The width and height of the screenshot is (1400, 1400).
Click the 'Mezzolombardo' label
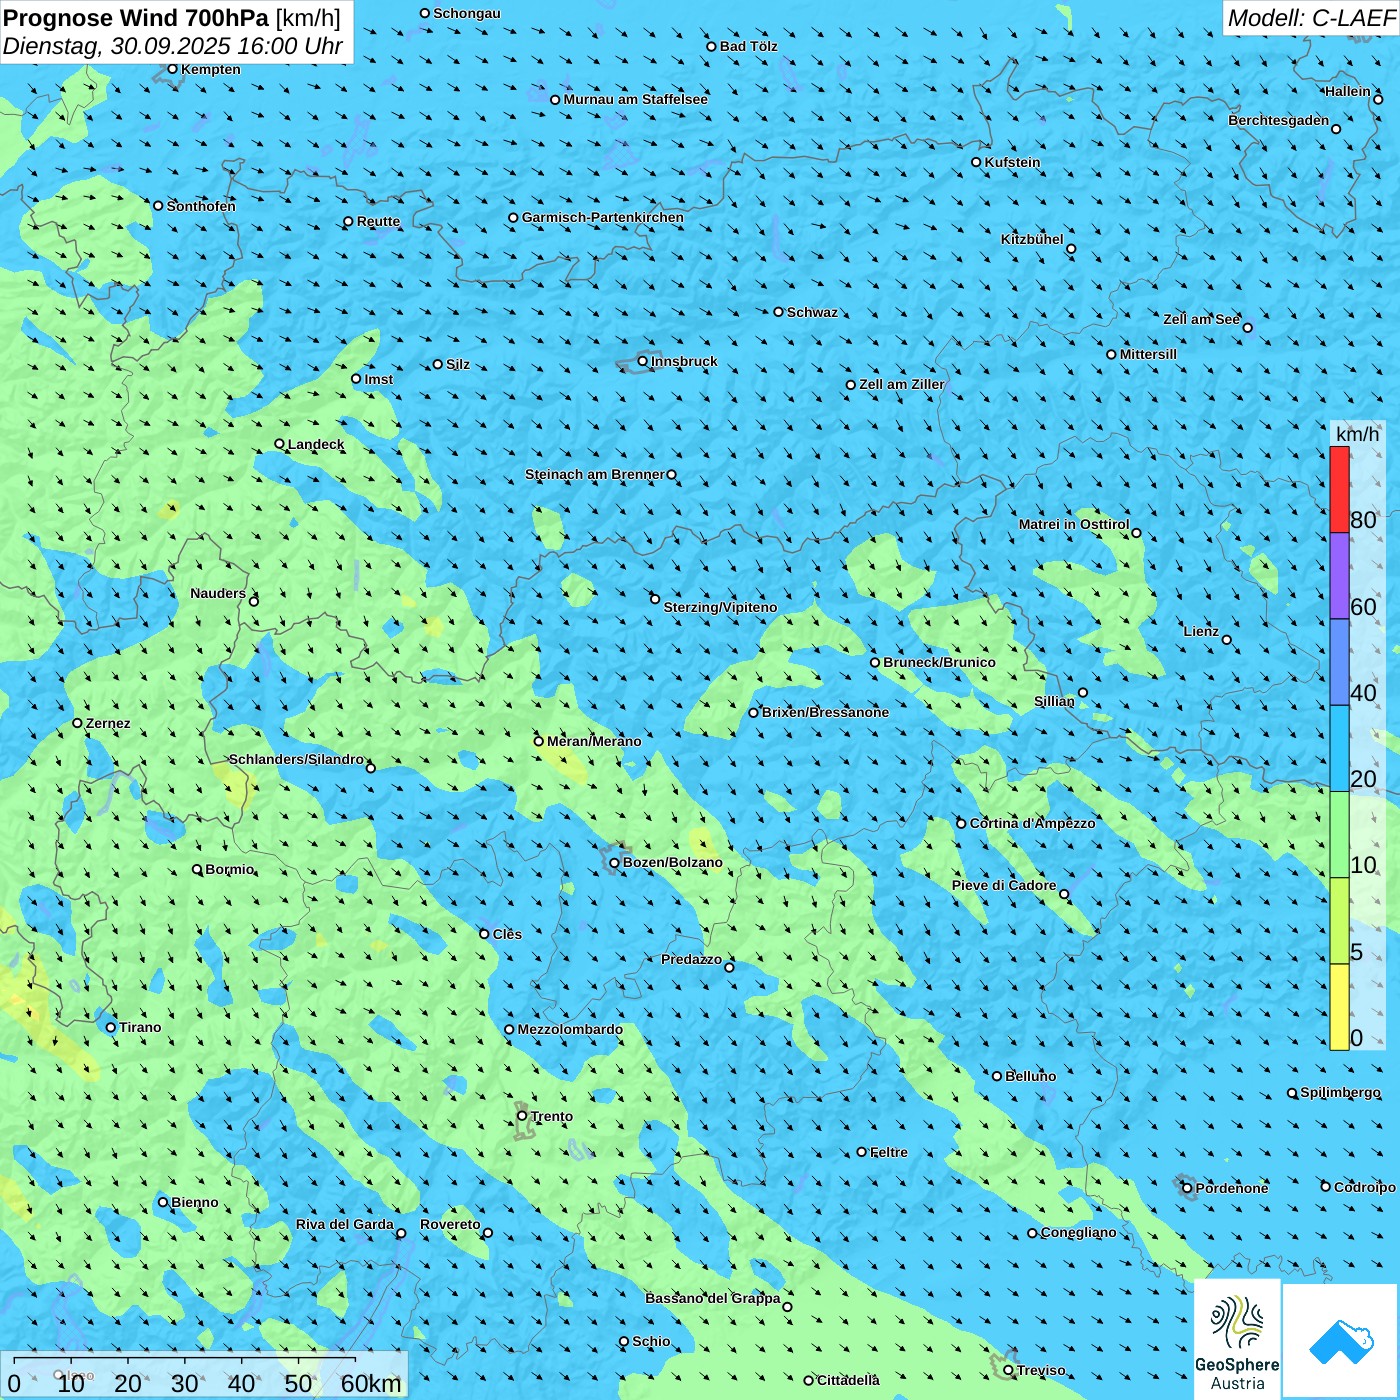(x=570, y=1029)
